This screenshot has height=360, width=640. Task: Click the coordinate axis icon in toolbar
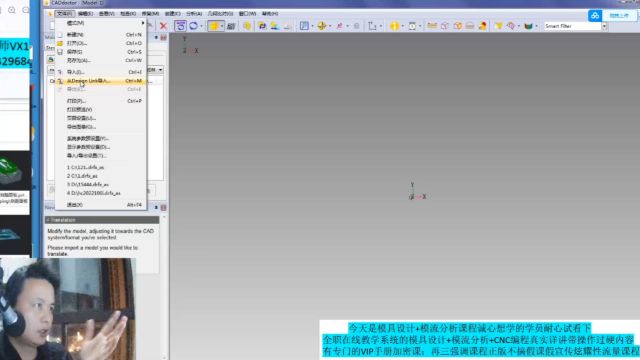(371, 26)
